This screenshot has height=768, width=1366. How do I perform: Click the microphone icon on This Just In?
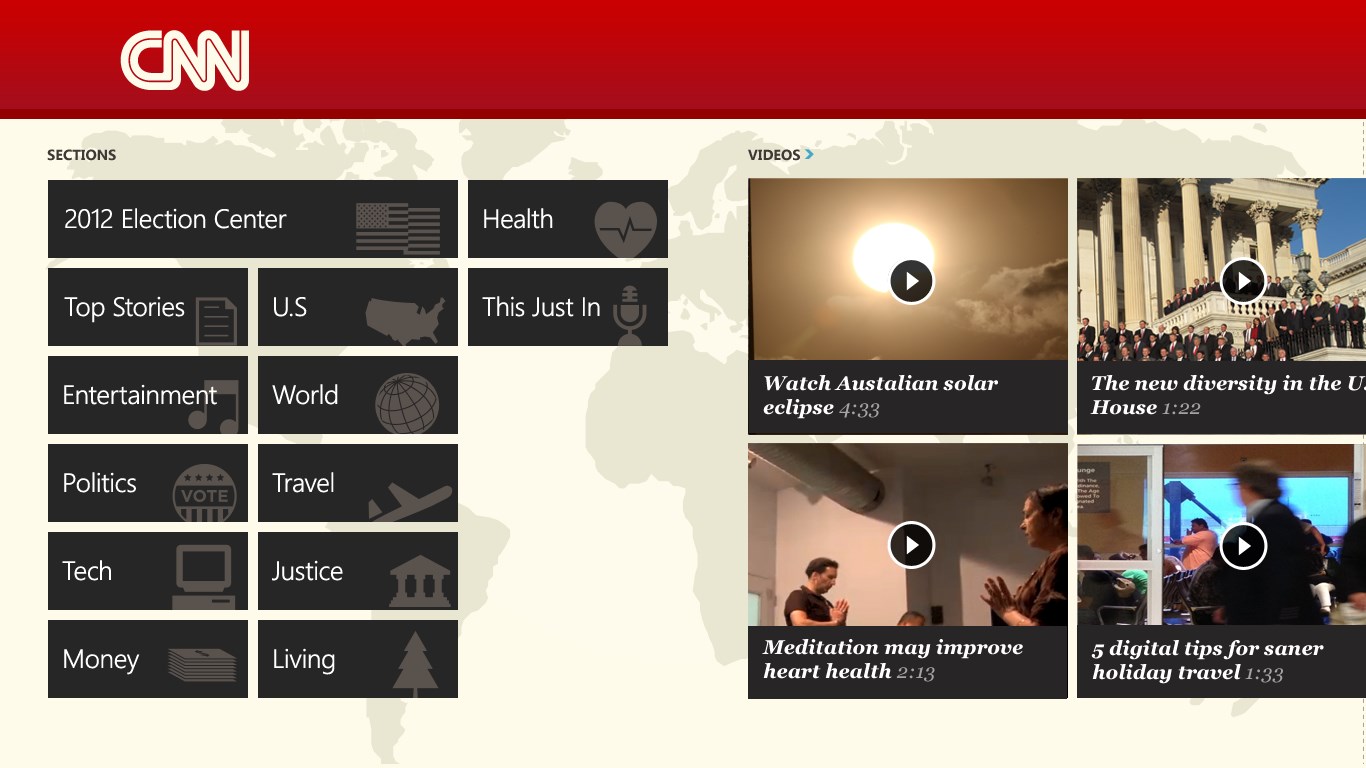630,315
